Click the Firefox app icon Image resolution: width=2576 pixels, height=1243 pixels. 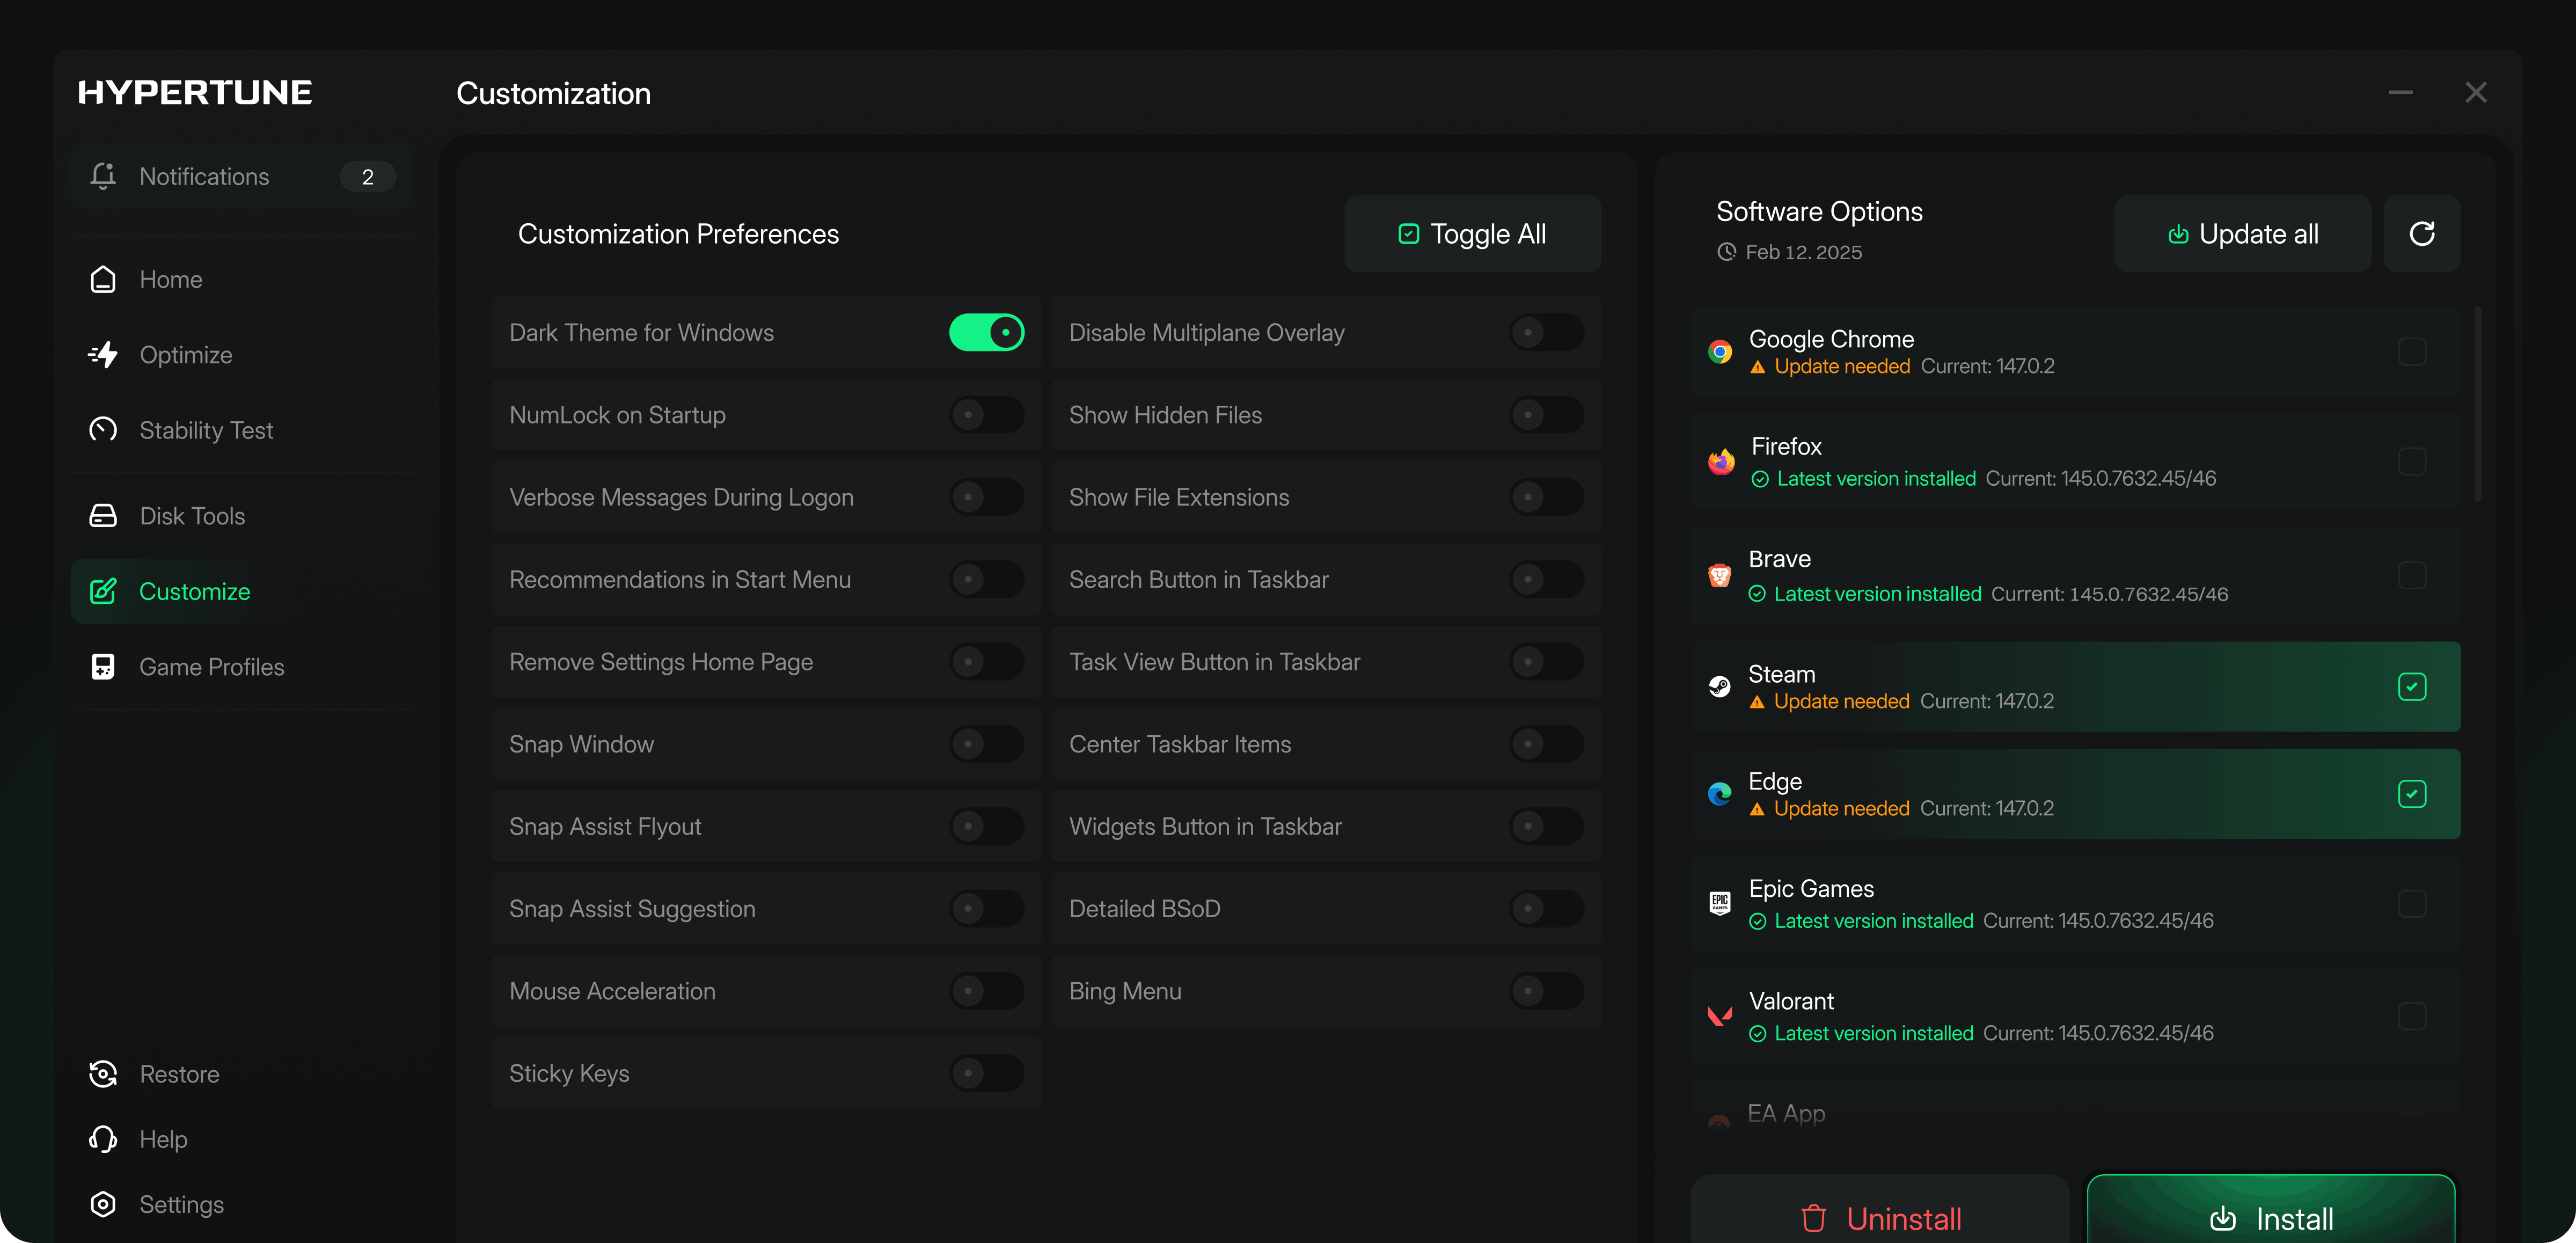1720,461
